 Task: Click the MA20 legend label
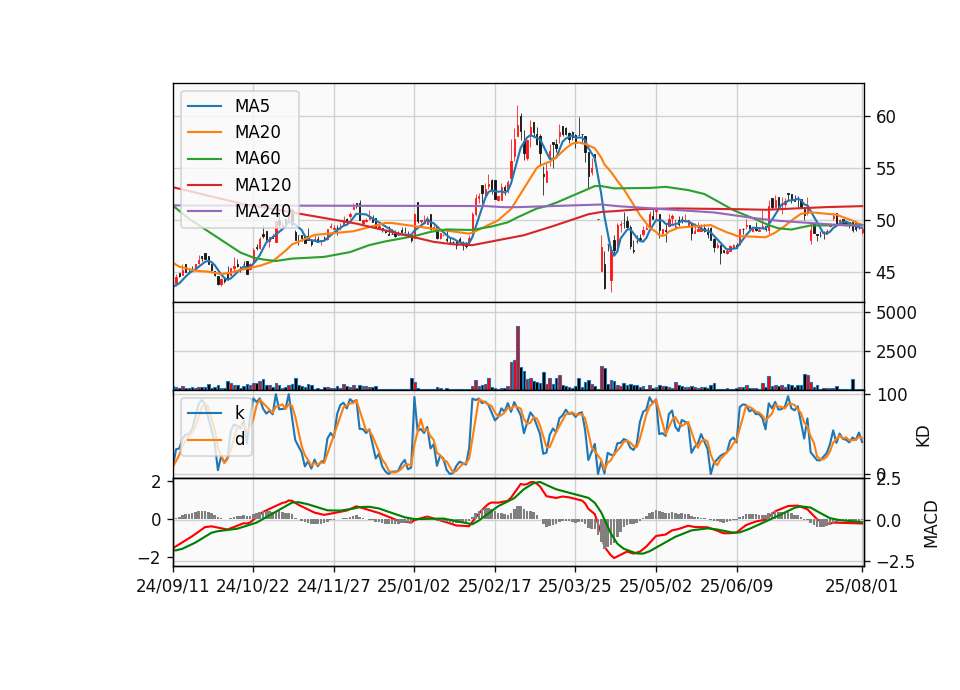[x=257, y=132]
